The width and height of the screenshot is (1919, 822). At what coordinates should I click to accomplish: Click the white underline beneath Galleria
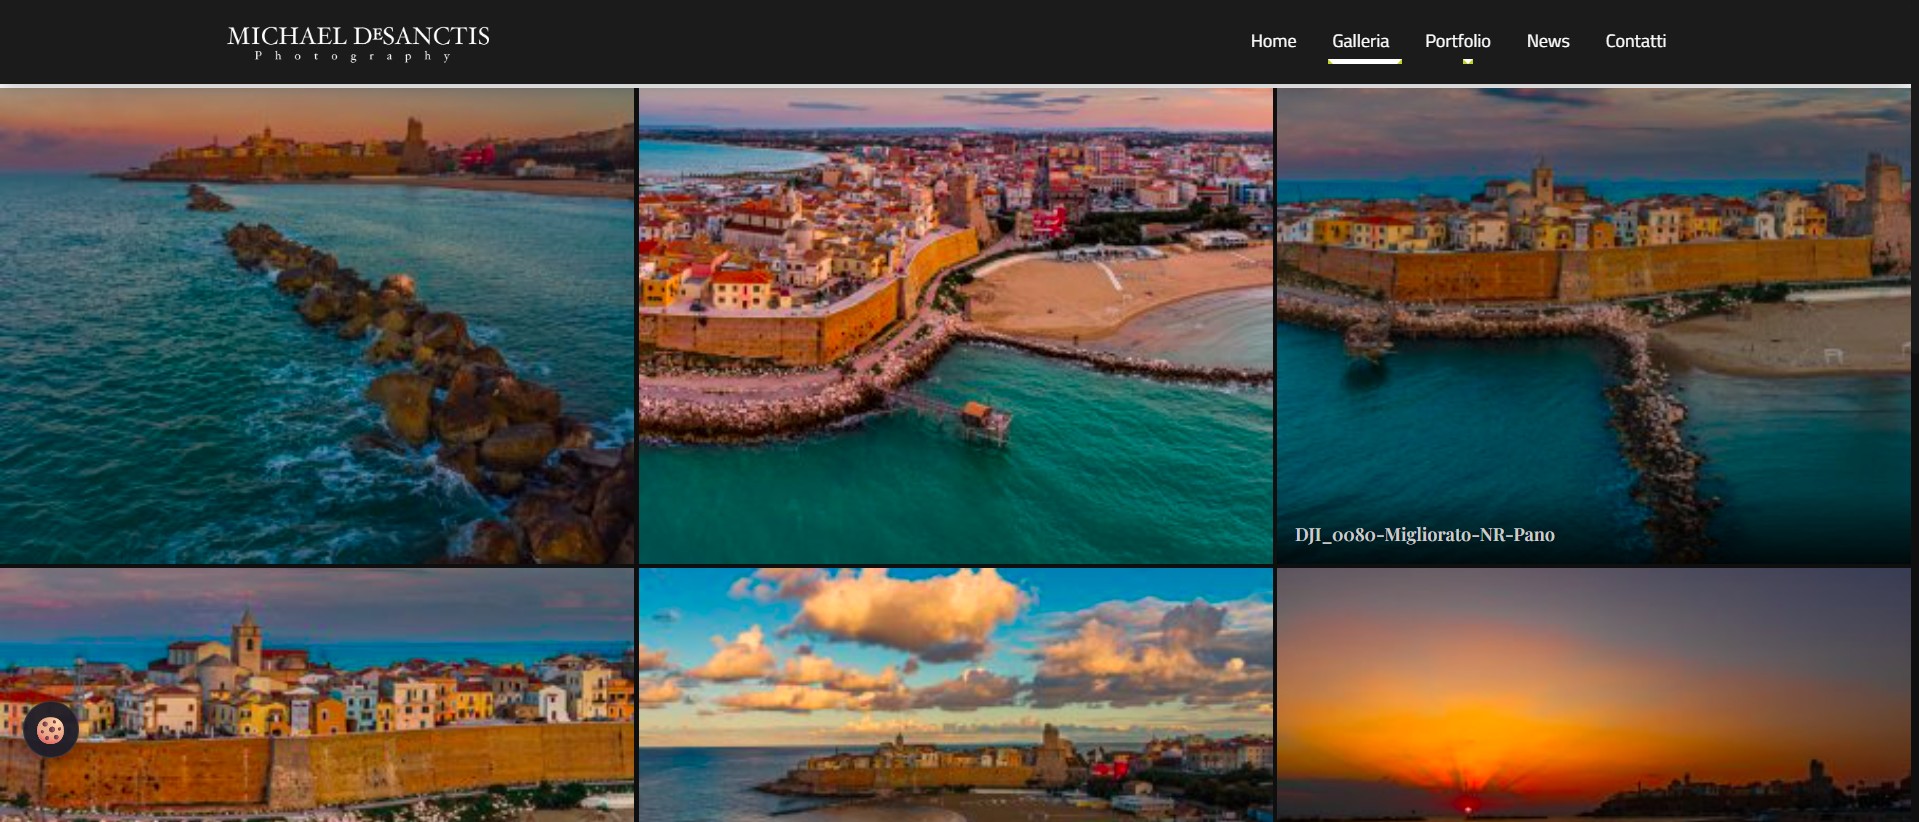tap(1364, 62)
